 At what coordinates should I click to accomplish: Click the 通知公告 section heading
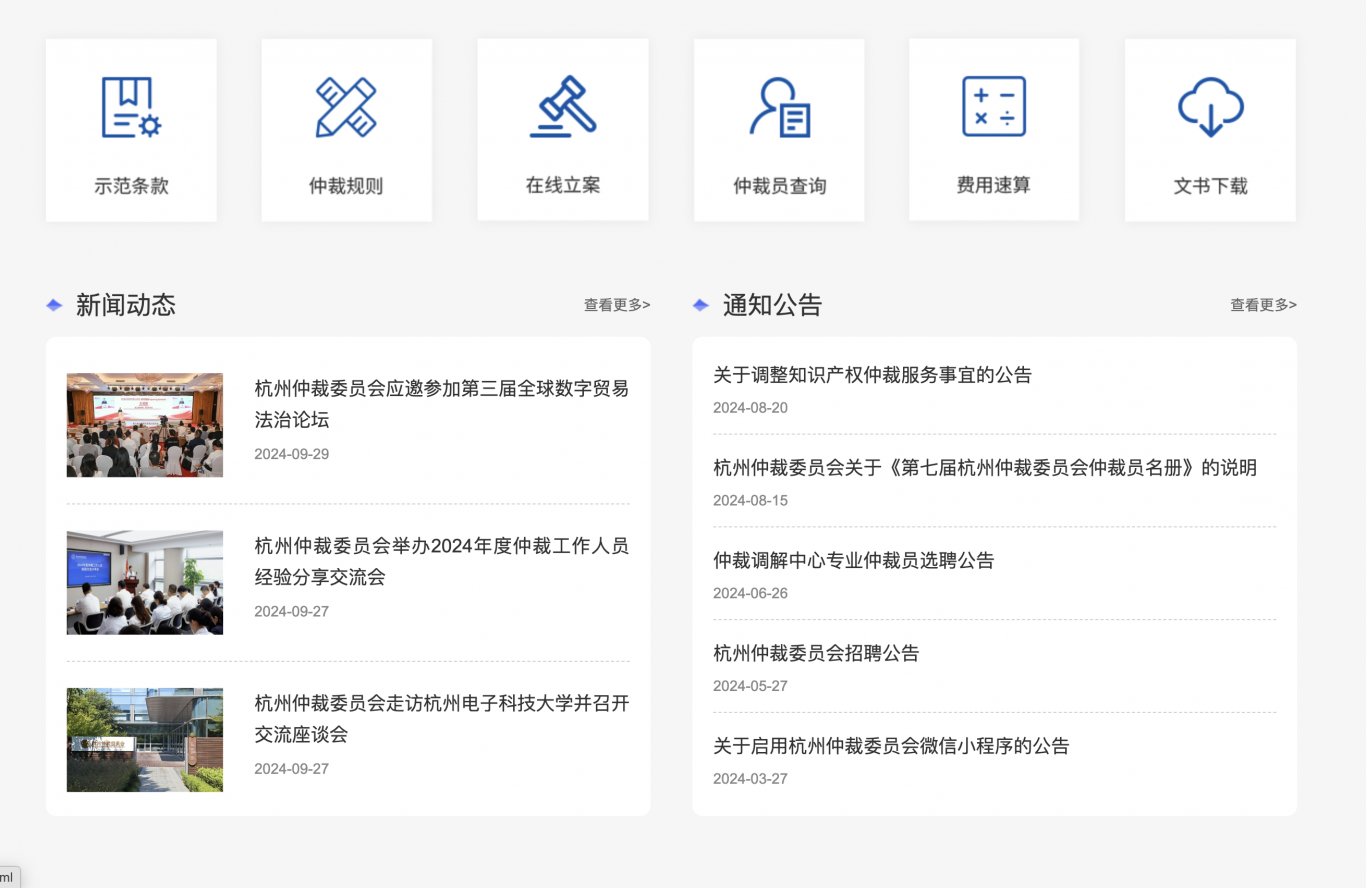pyautogui.click(x=772, y=305)
